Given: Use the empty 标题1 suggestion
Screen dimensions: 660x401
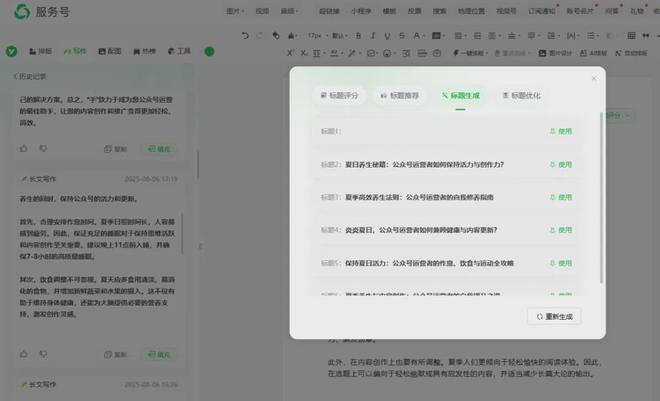Looking at the screenshot, I should coord(561,131).
